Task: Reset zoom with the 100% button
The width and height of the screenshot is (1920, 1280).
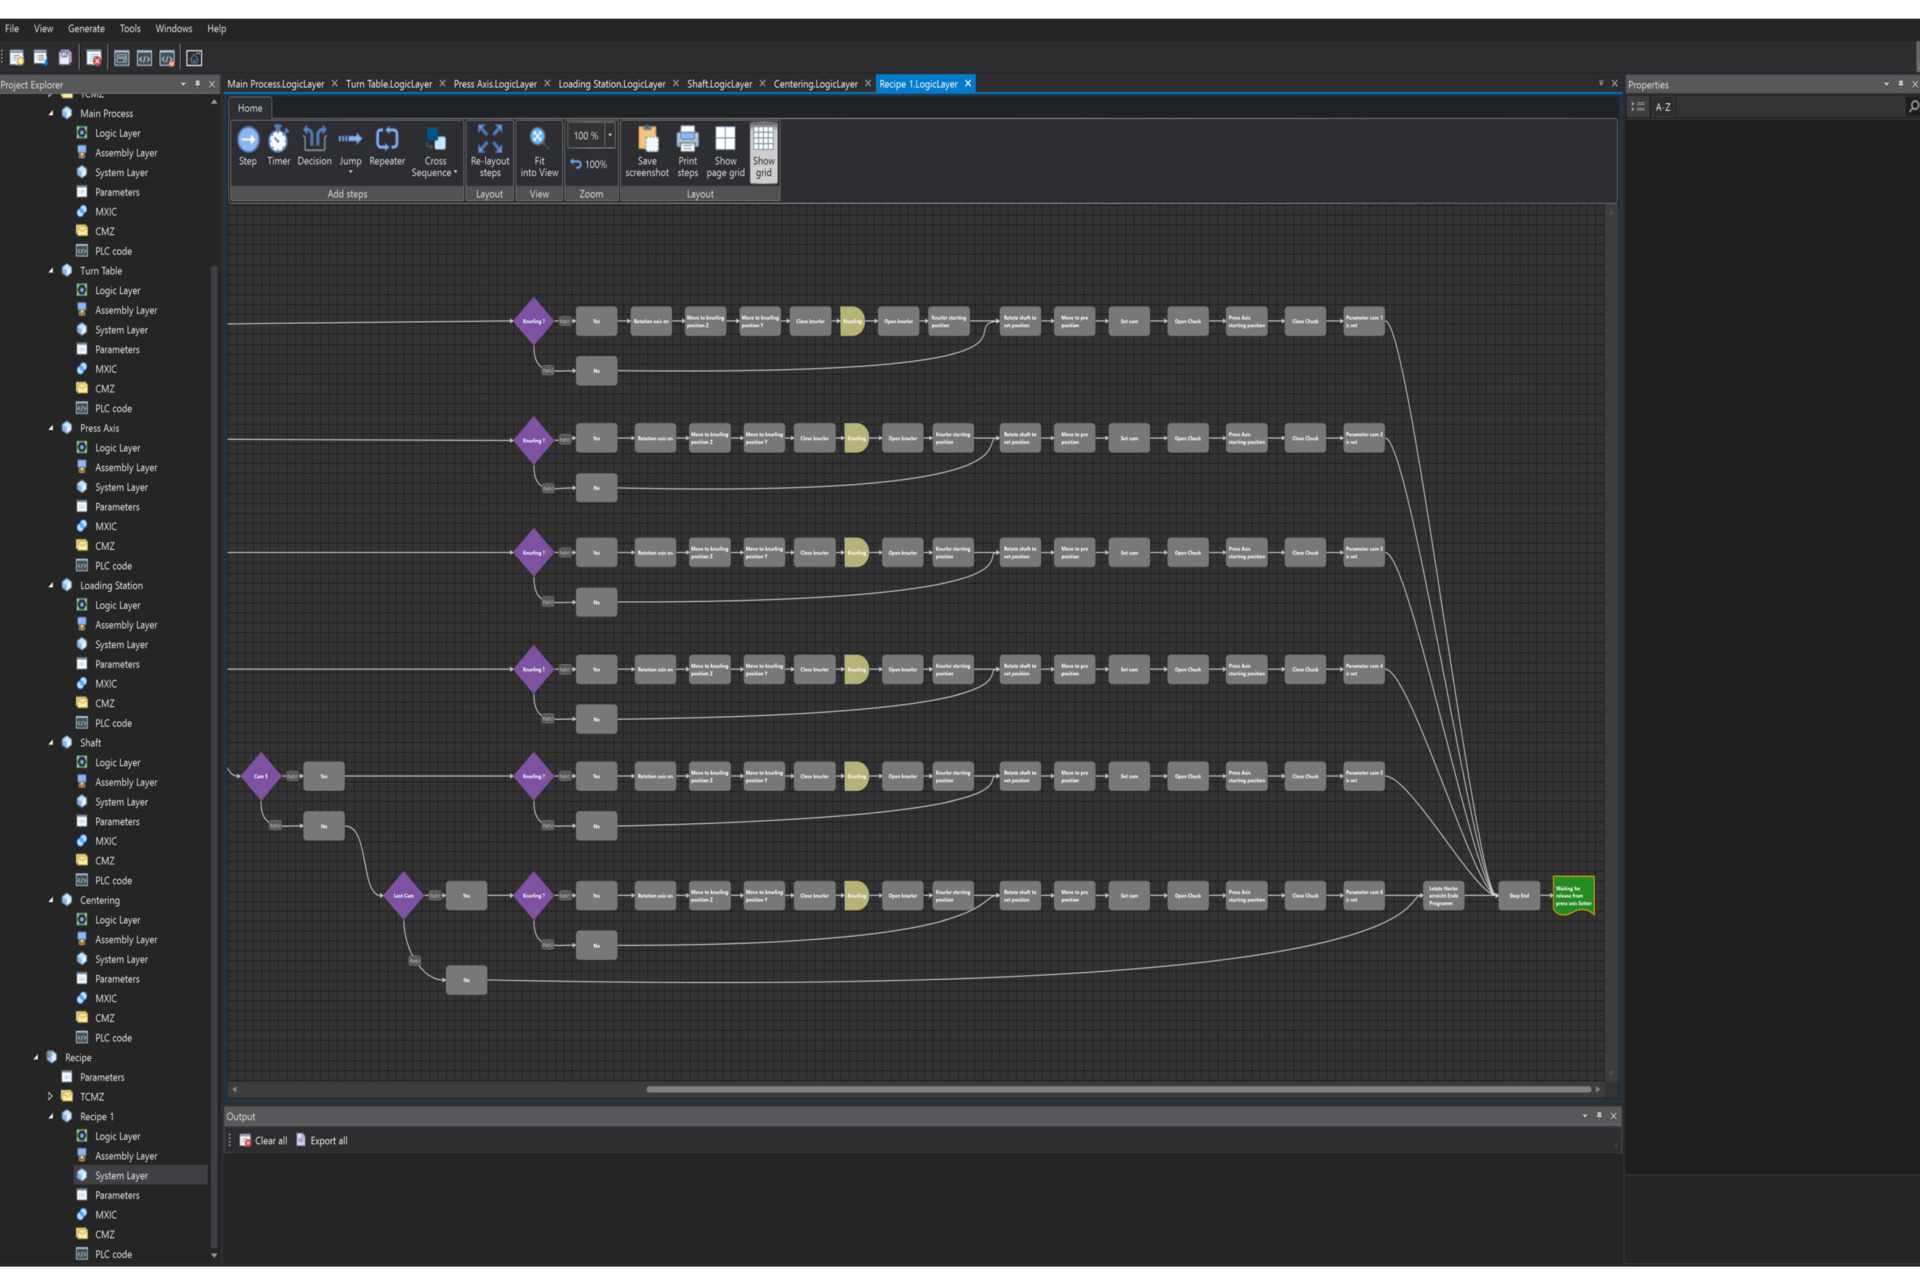Action: 589,164
